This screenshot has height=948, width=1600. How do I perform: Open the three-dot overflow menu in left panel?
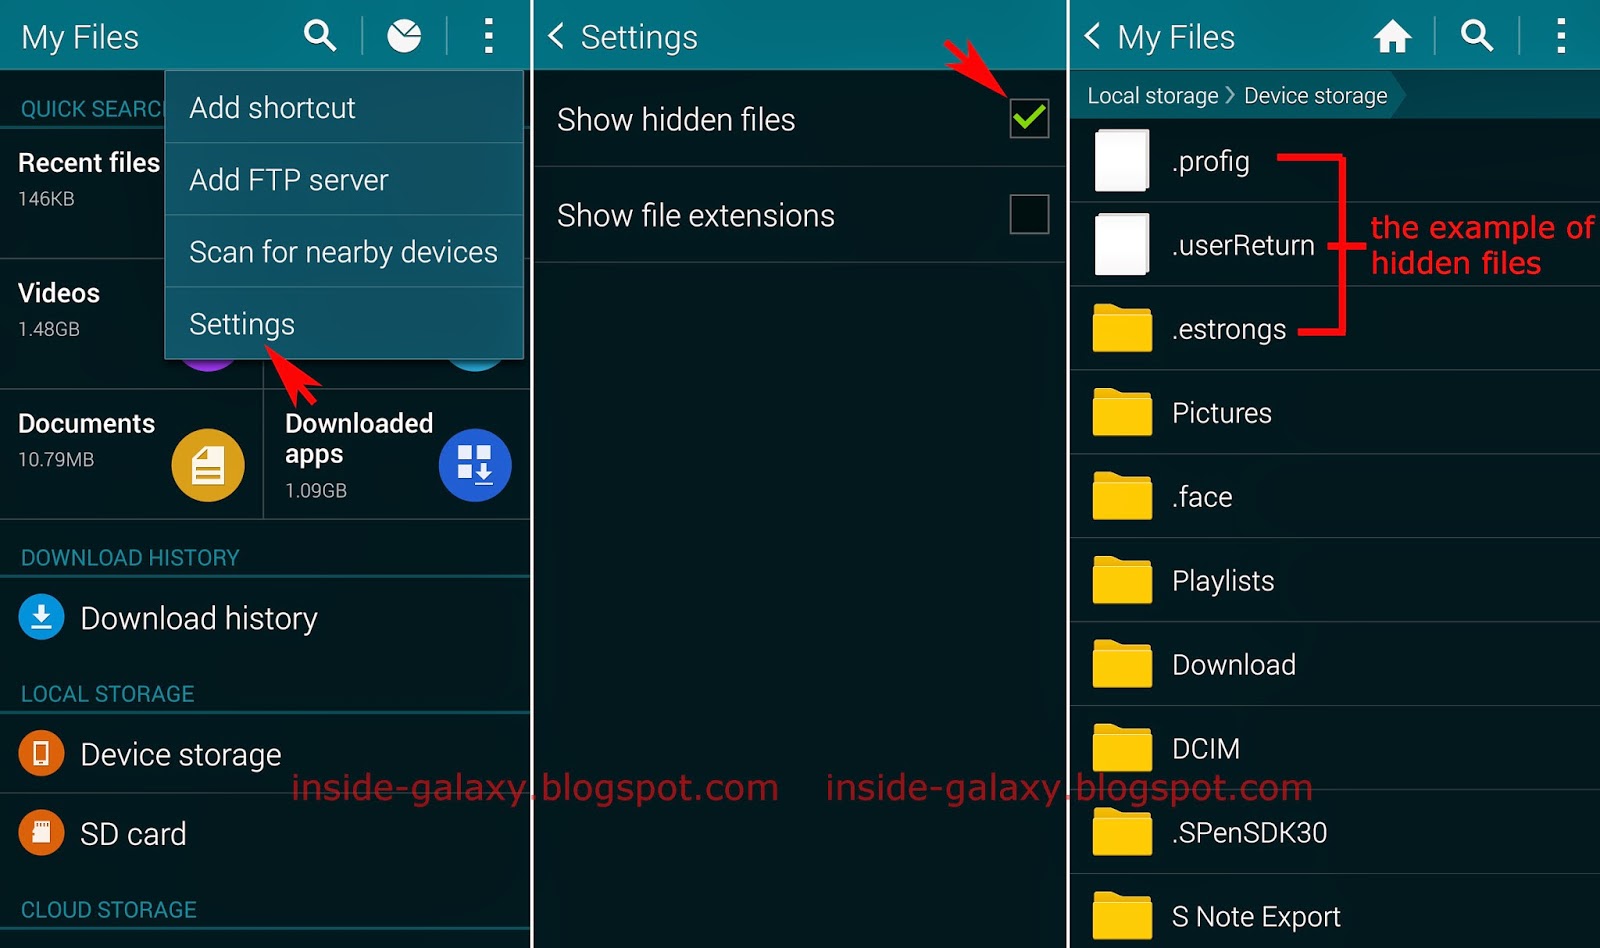tap(488, 36)
